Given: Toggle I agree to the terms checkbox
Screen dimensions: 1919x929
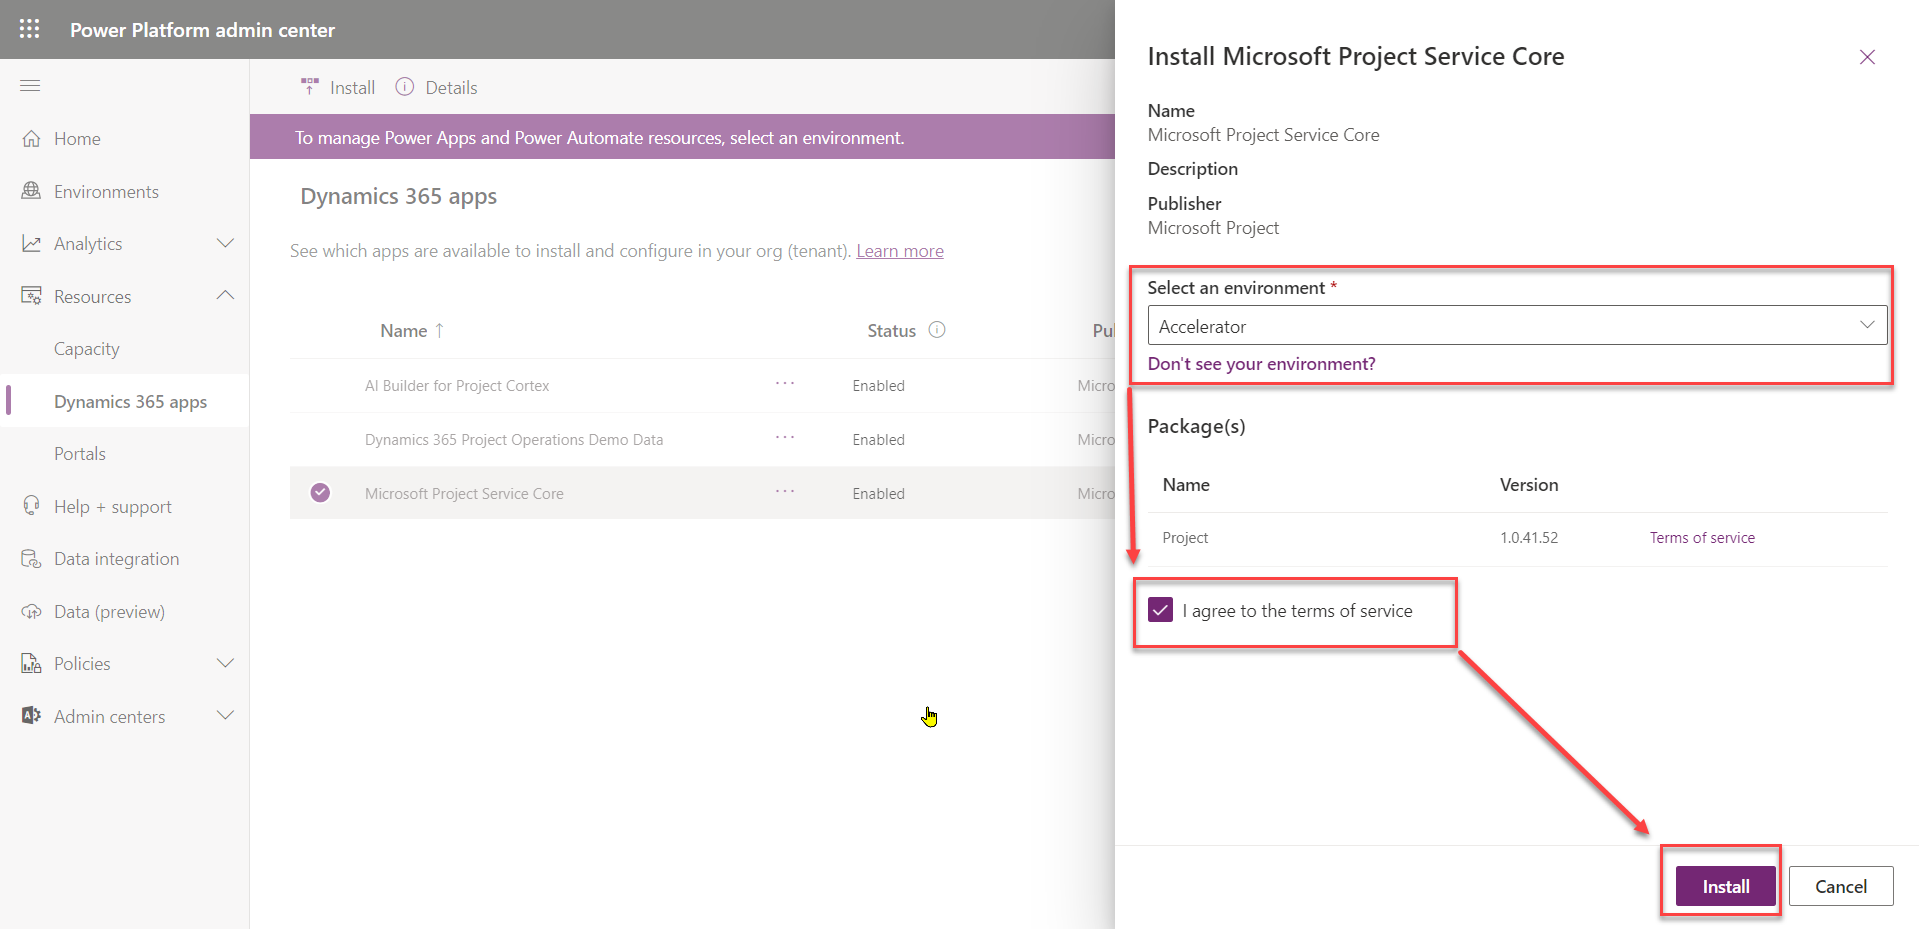Looking at the screenshot, I should pos(1160,610).
